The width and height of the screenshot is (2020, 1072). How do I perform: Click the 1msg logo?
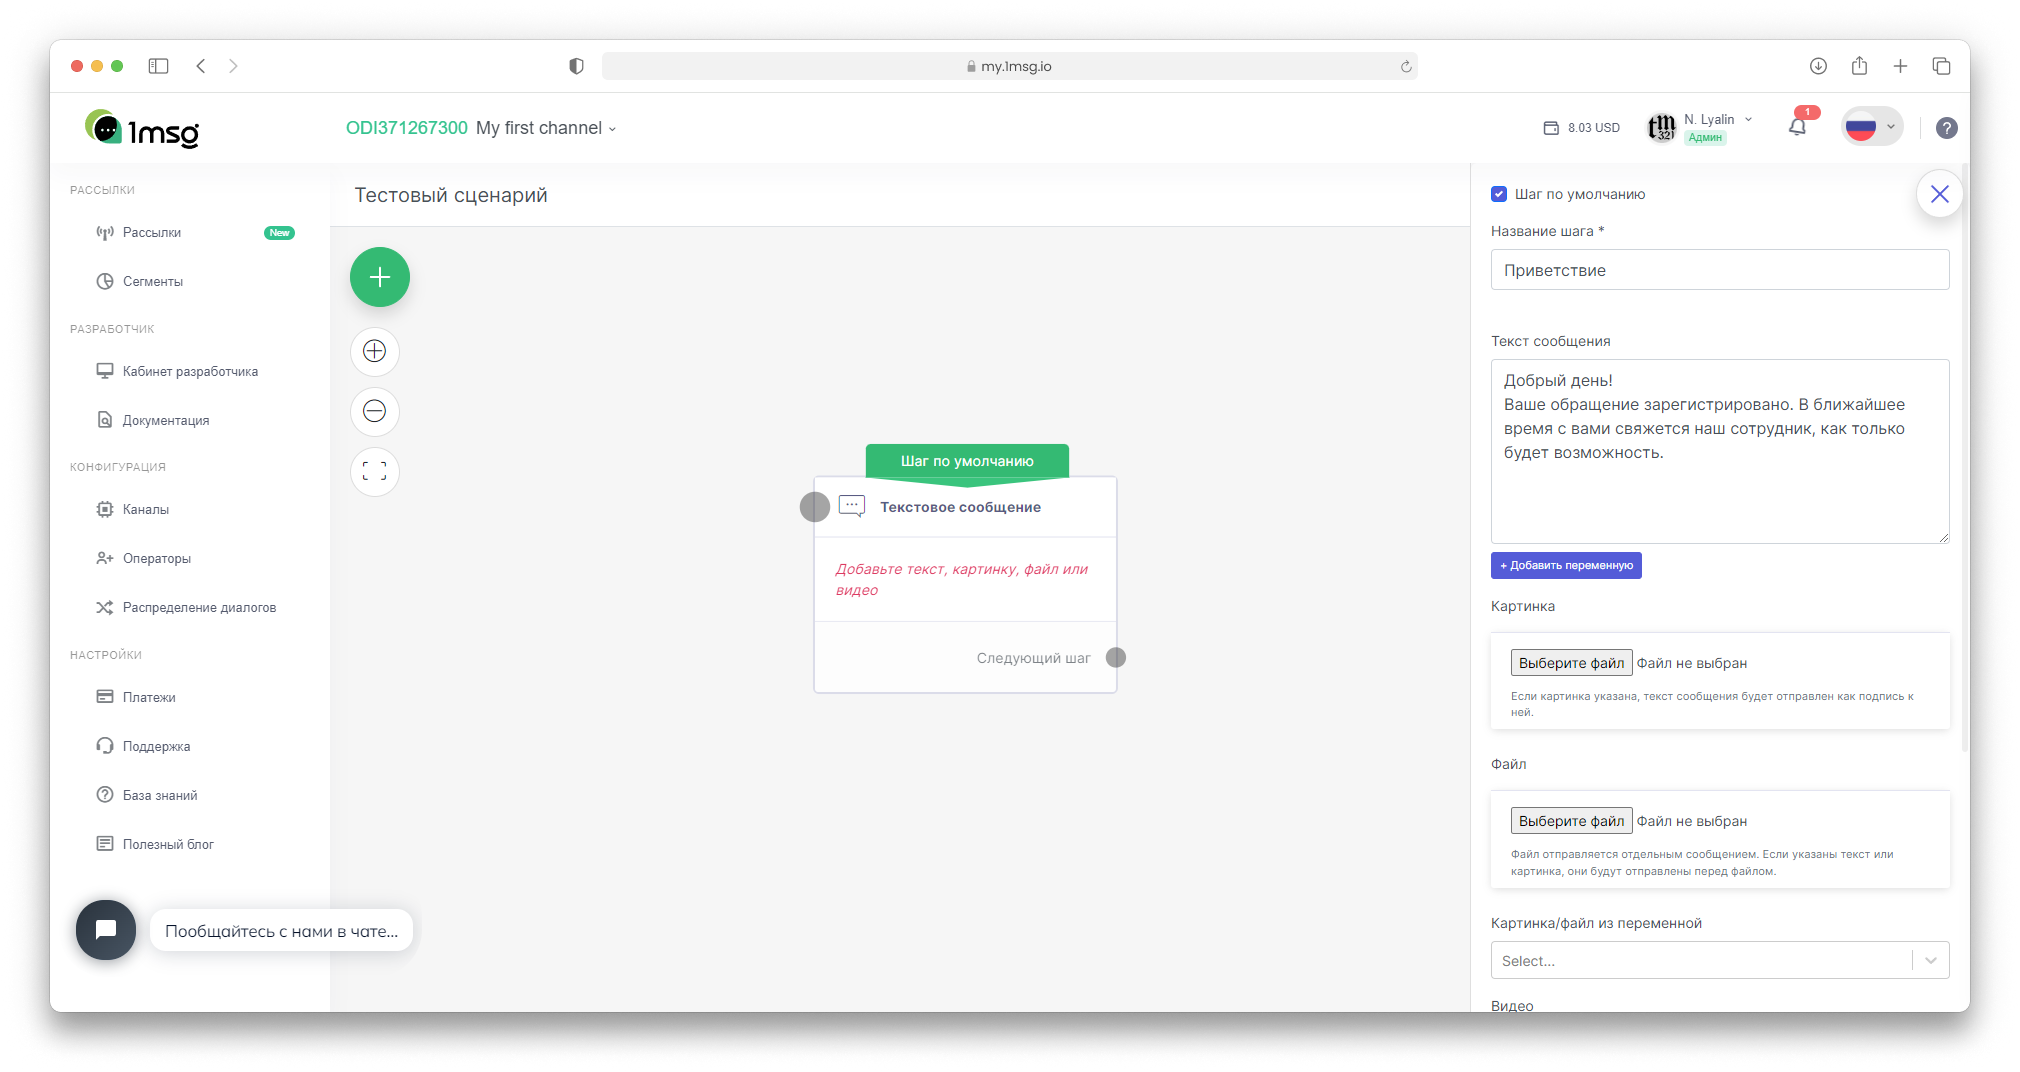tap(142, 129)
